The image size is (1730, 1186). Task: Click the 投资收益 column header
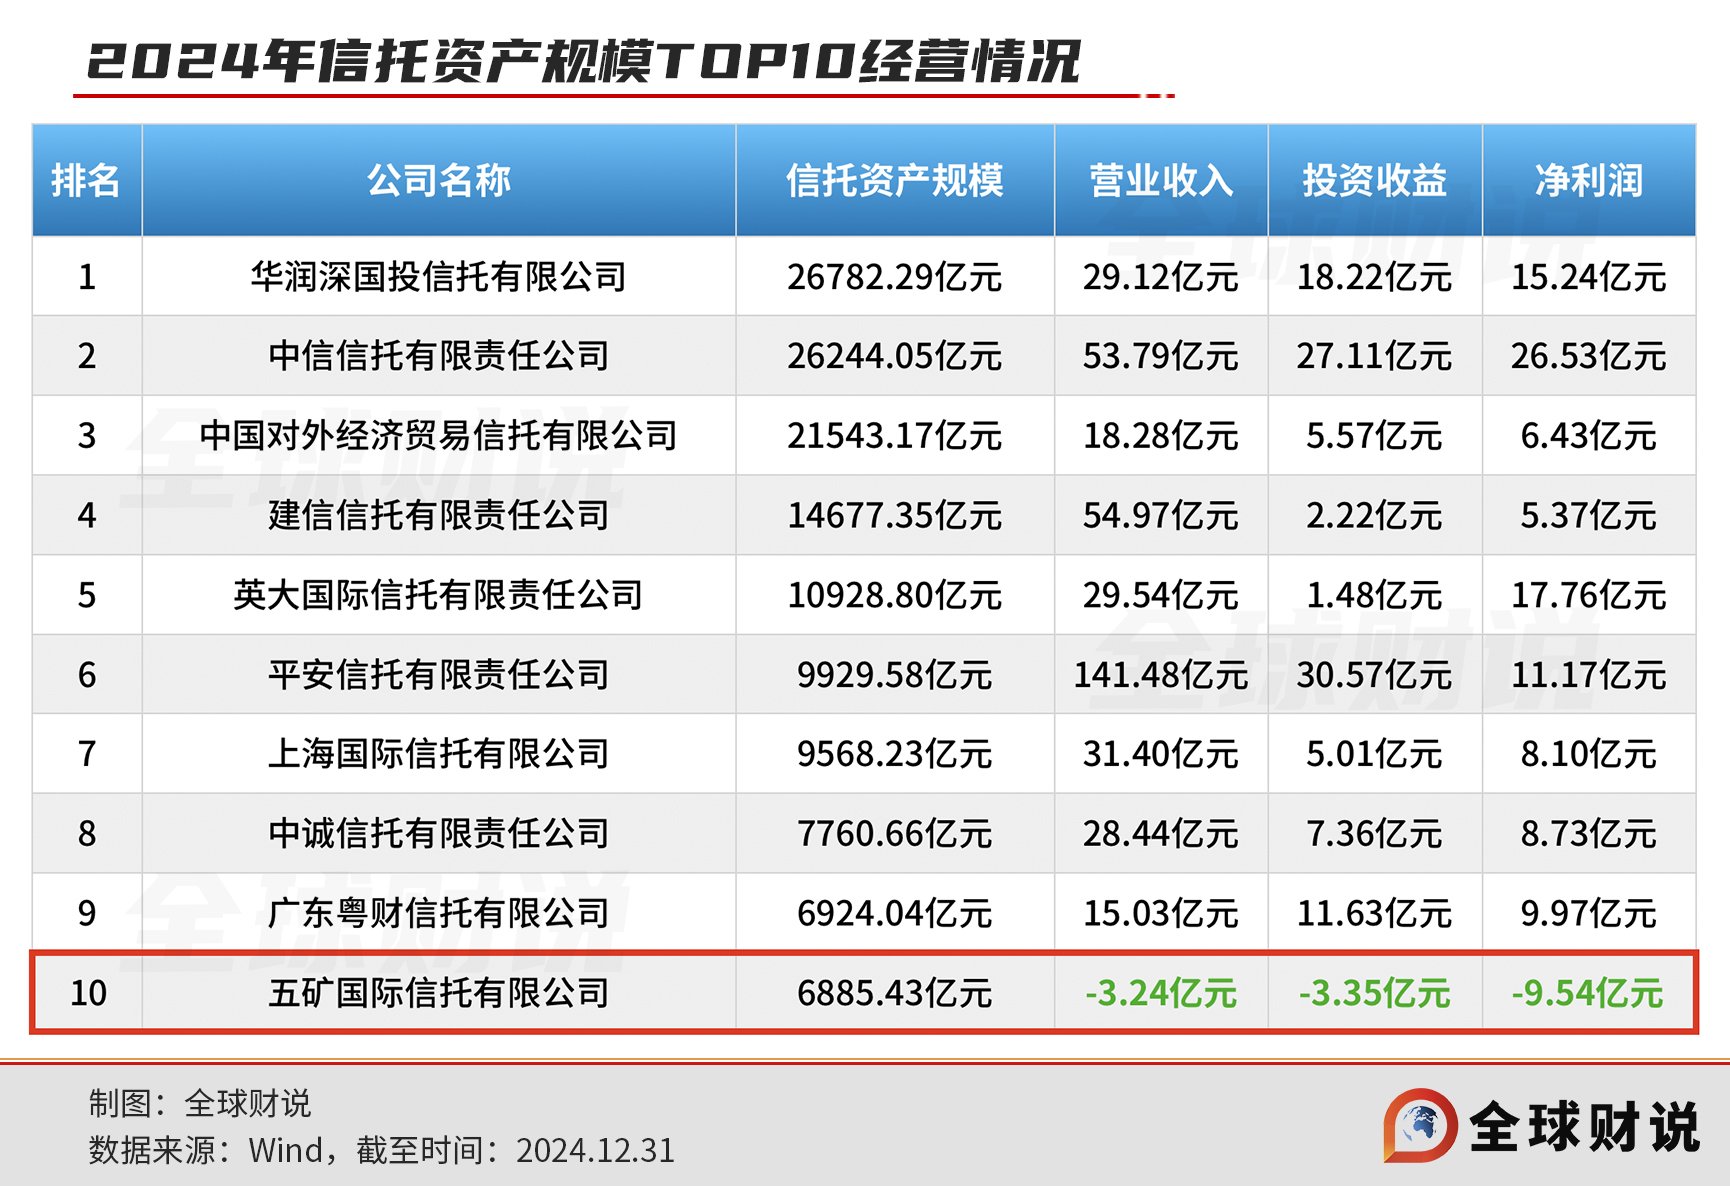(1374, 181)
